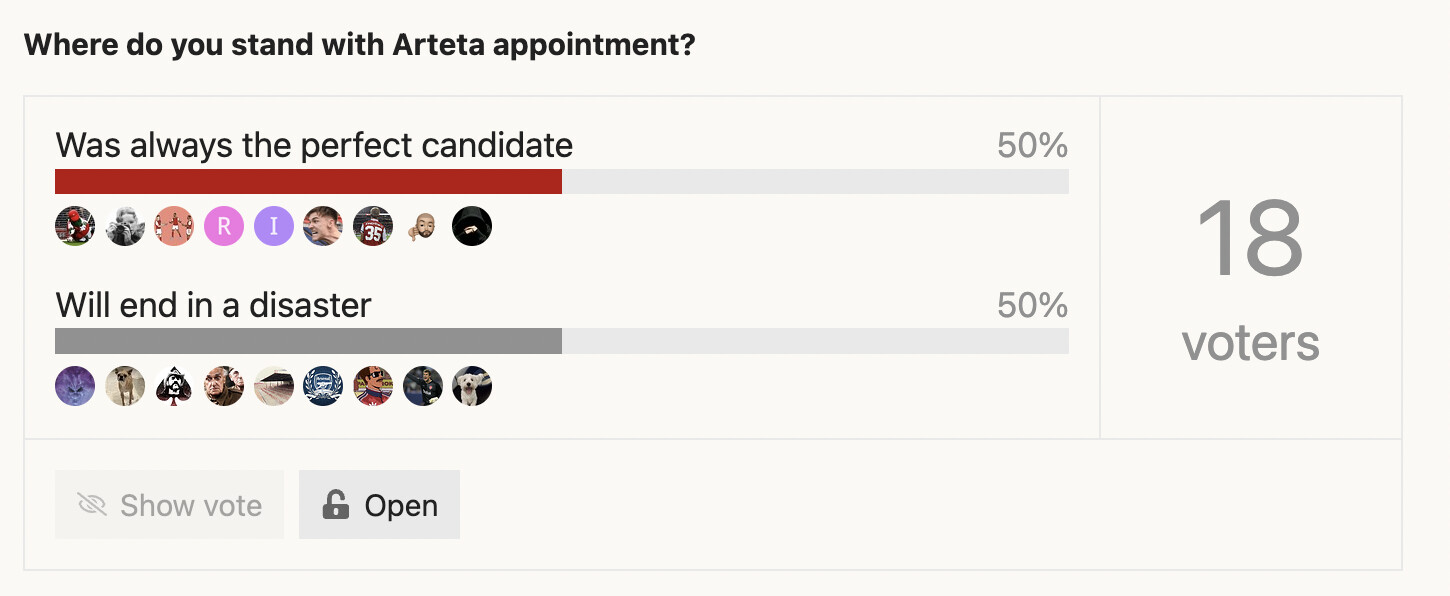Click the thumbs-down memoji voter avatar
The height and width of the screenshot is (596, 1450).
click(423, 227)
